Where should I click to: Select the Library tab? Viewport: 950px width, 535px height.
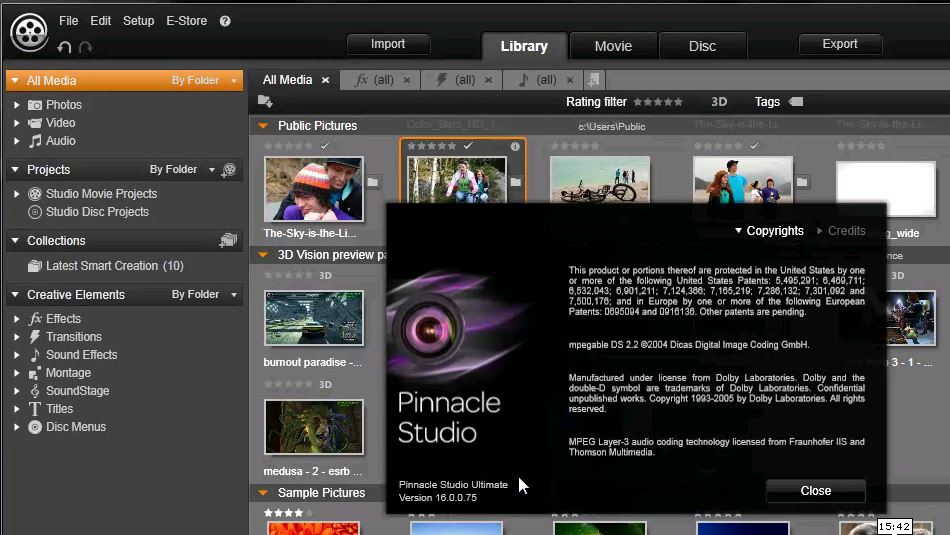524,46
